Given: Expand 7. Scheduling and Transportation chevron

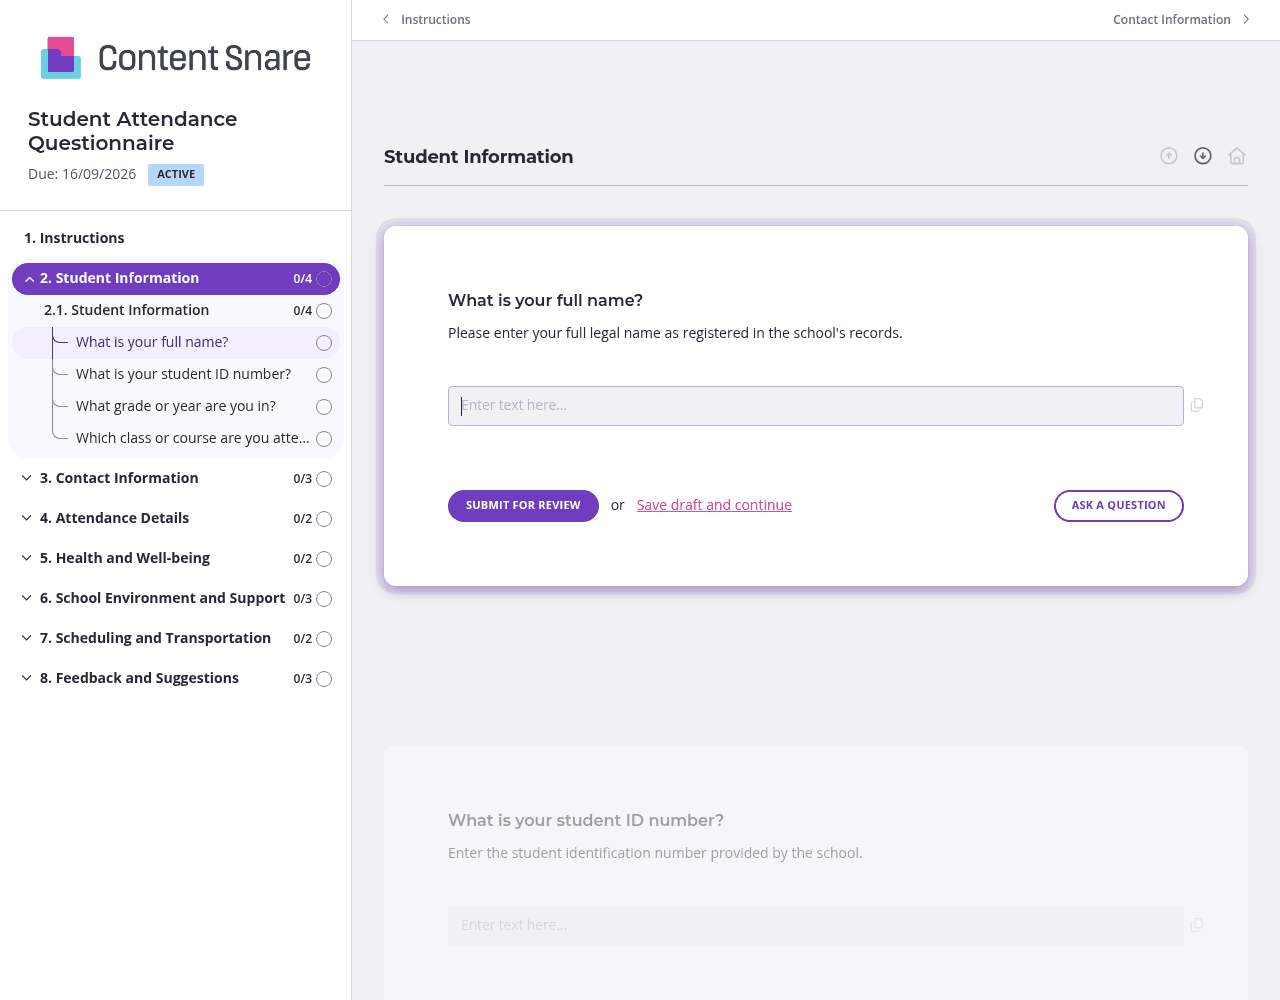Looking at the screenshot, I should 27,638.
